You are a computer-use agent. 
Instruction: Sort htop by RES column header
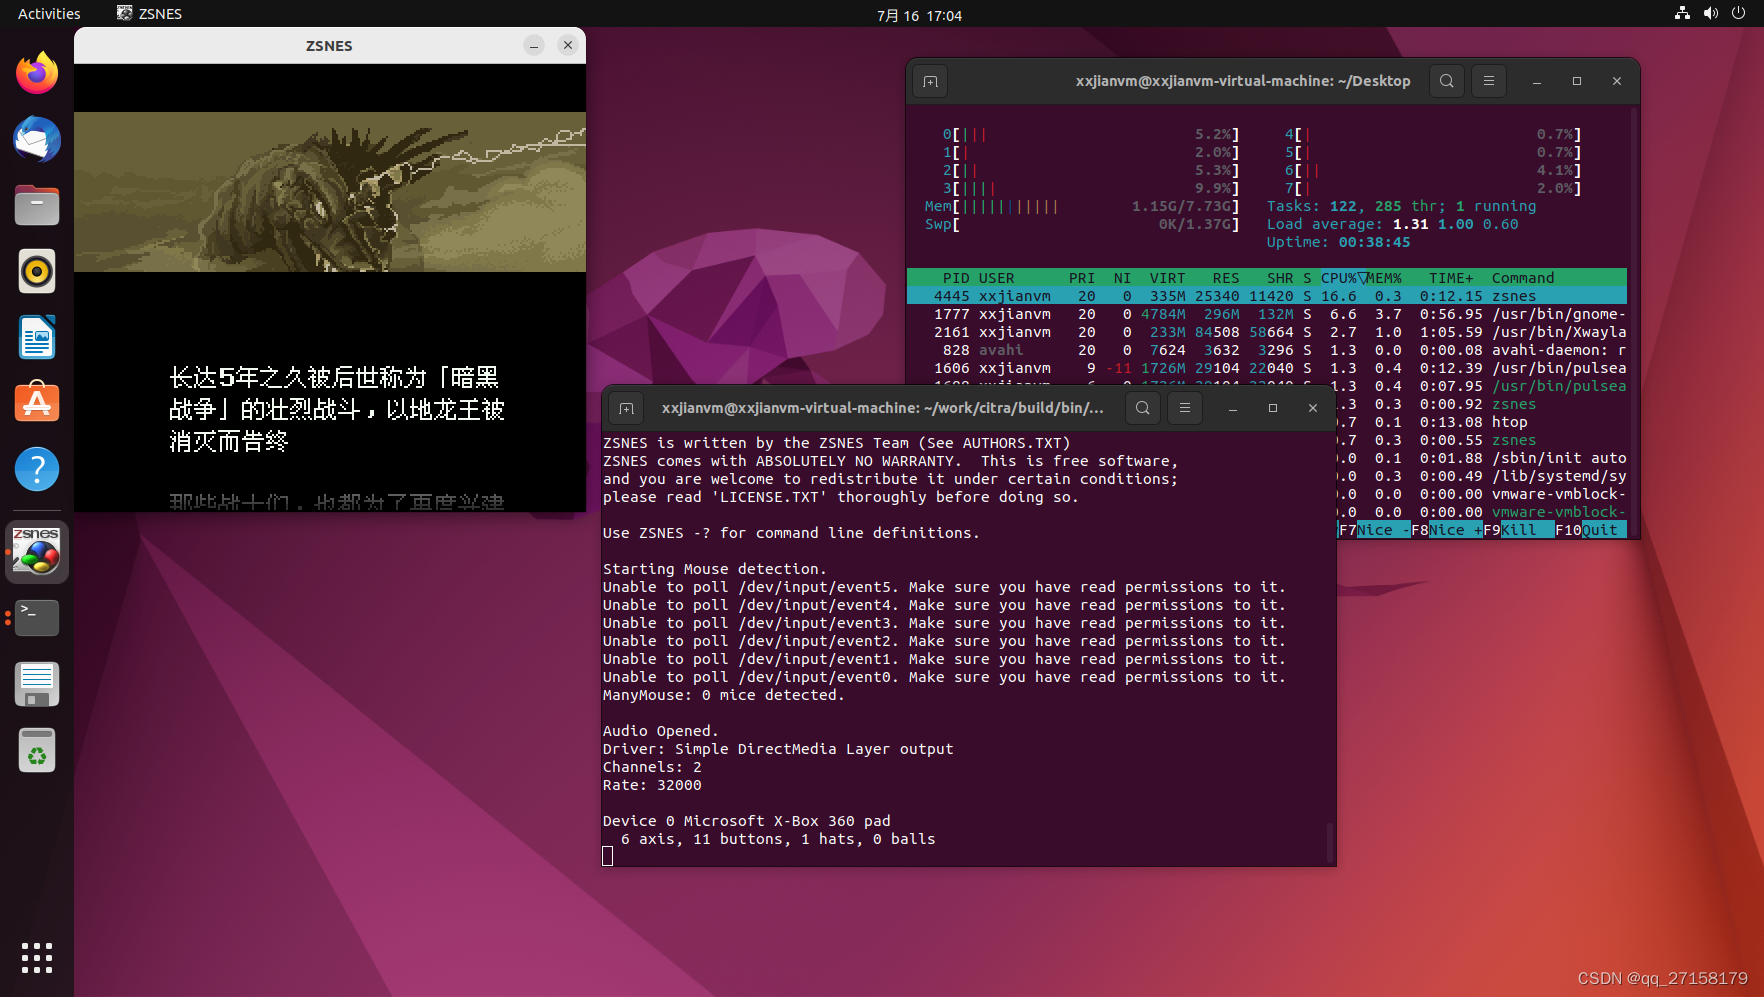tap(1225, 278)
